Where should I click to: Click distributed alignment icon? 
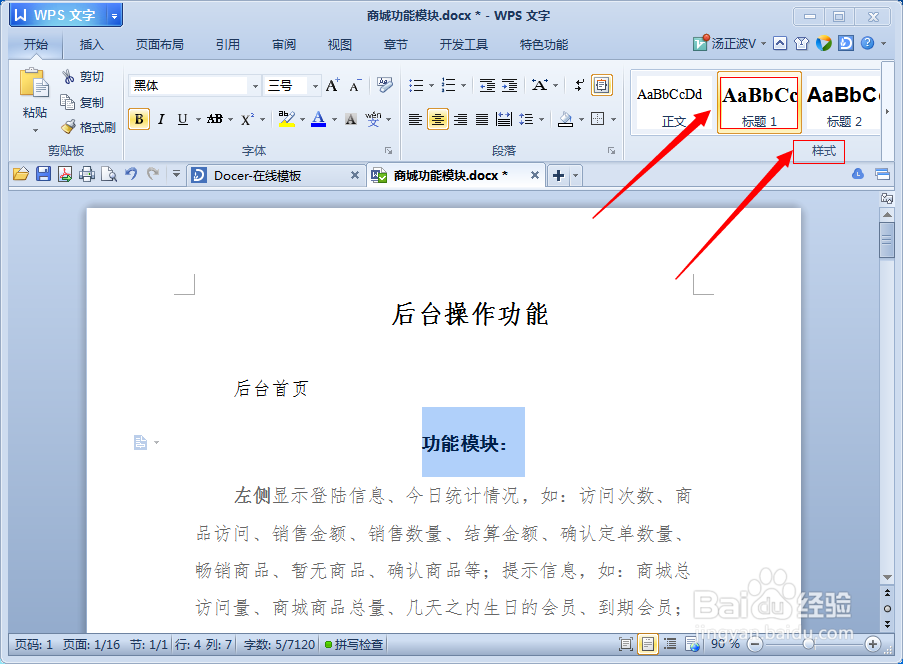504,120
